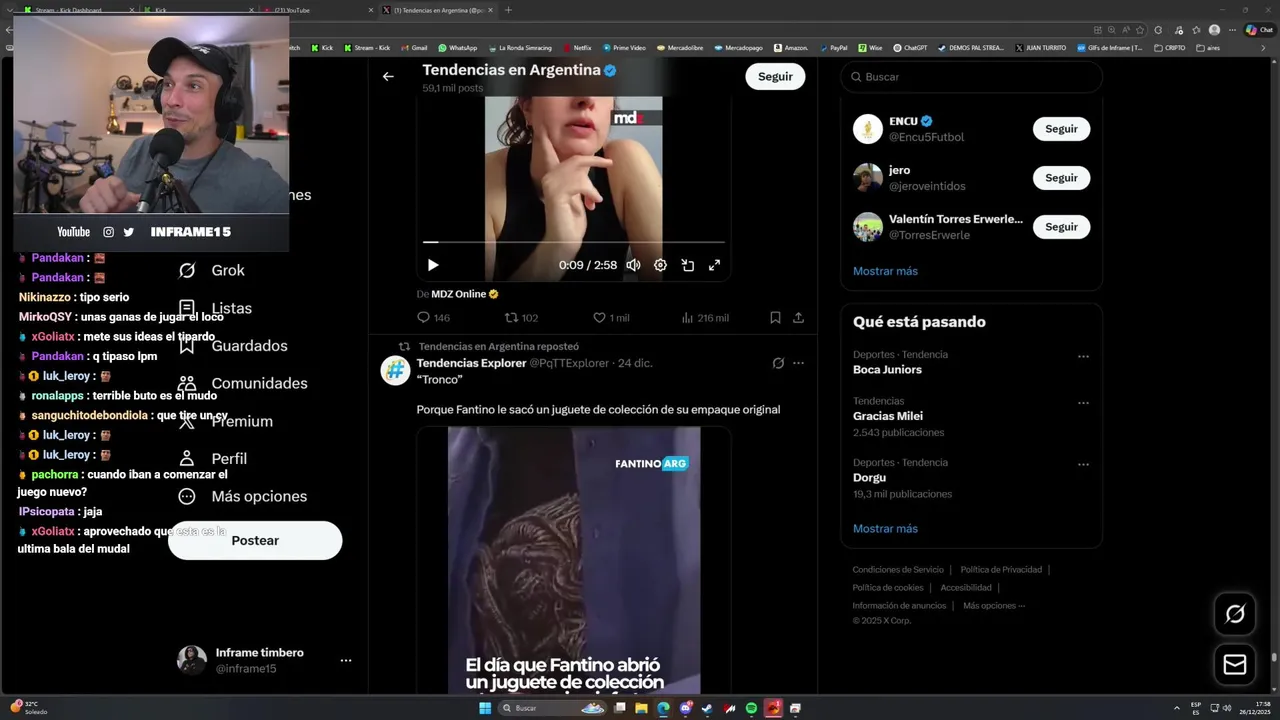Open Política de Privacidad link
Viewport: 1280px width, 720px height.
click(x=1001, y=570)
